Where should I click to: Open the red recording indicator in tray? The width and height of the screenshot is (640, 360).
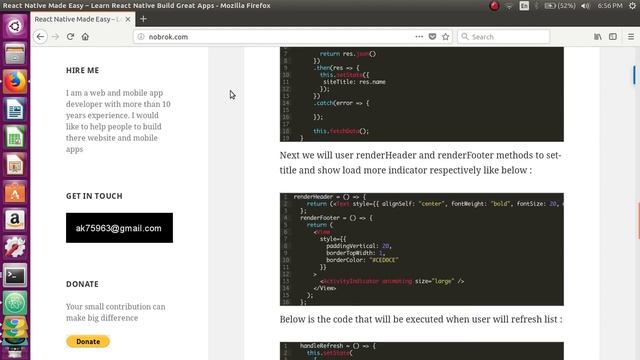494,6
